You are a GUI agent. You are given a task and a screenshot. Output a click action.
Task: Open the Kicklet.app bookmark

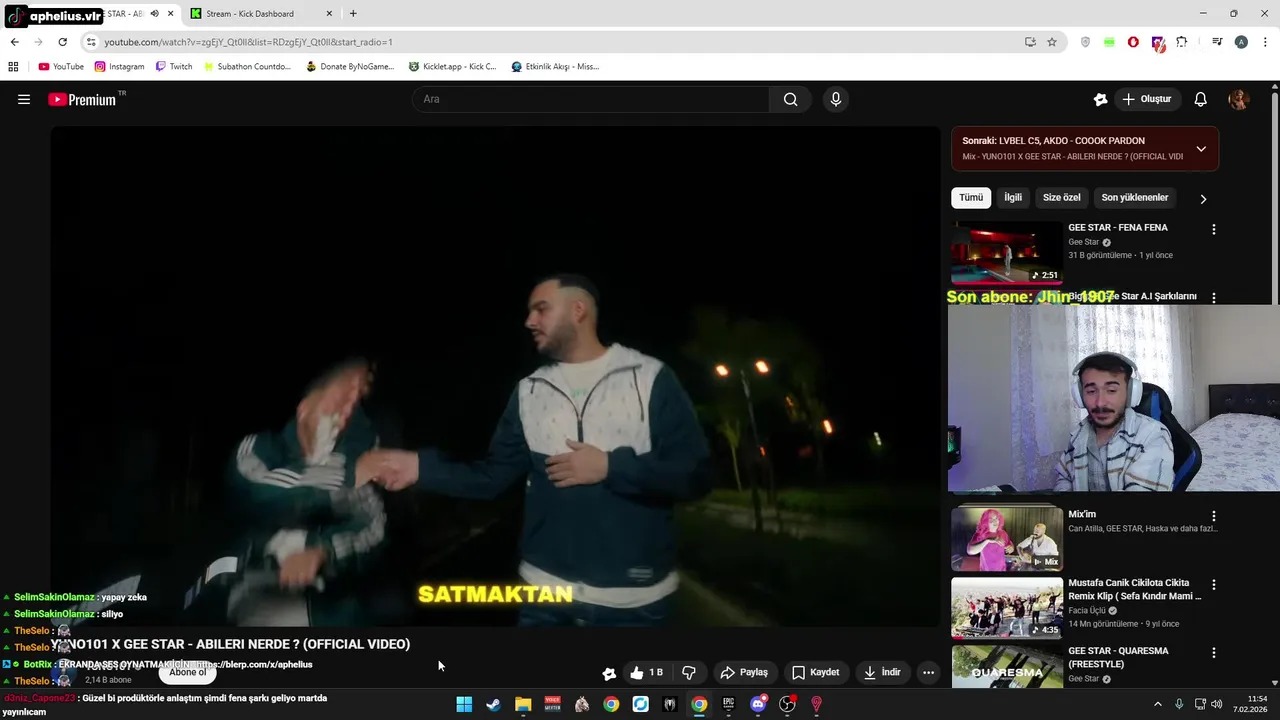(x=453, y=67)
